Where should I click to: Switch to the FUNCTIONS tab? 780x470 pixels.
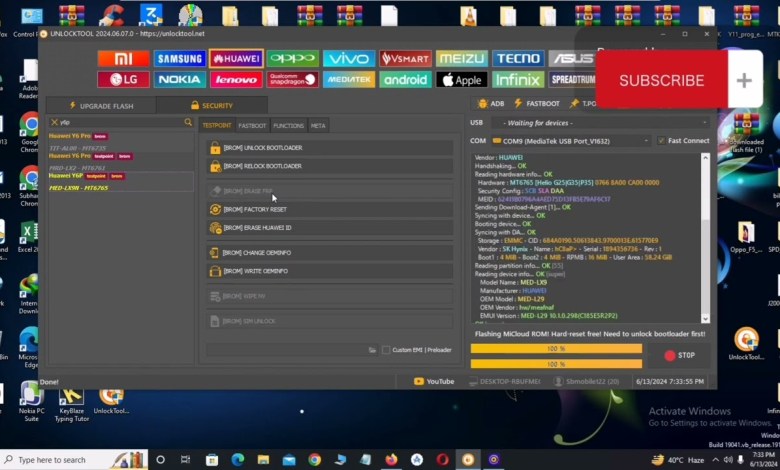point(288,126)
